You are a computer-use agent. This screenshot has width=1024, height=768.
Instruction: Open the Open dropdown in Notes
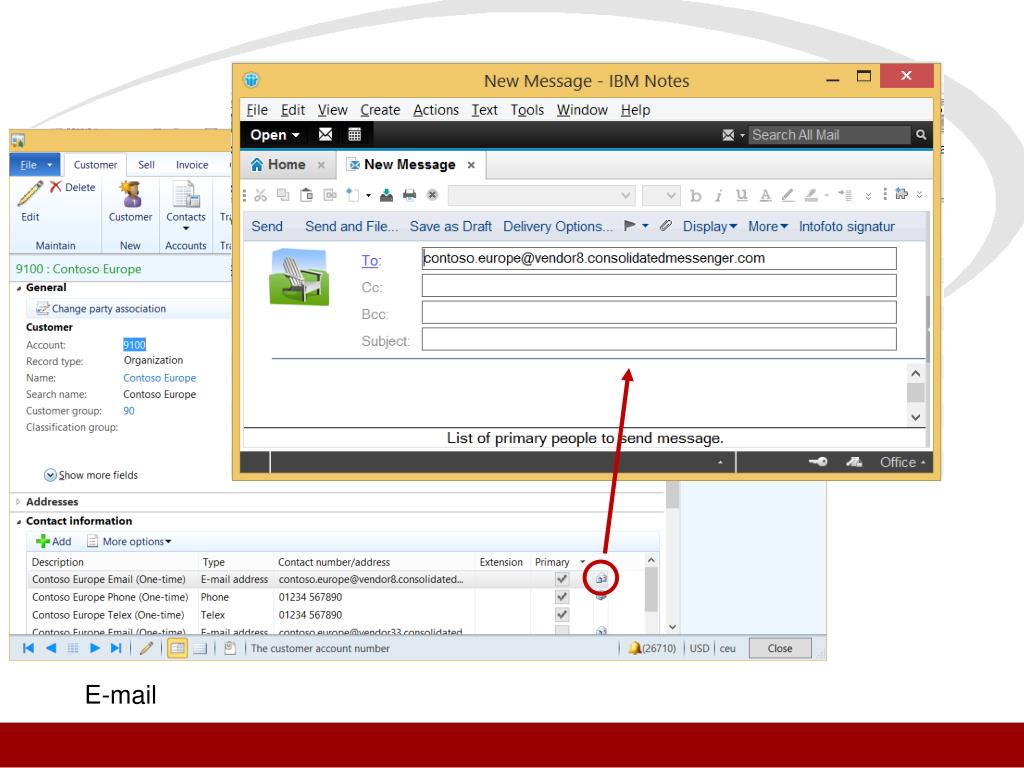point(275,135)
